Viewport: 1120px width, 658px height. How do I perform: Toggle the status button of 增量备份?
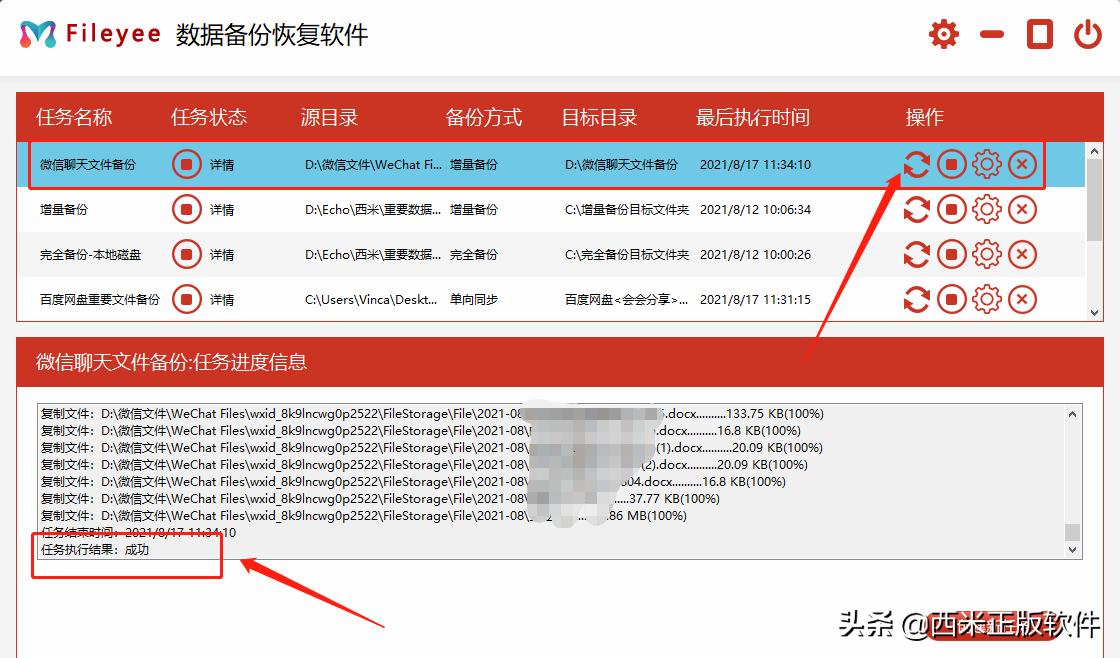click(x=186, y=209)
